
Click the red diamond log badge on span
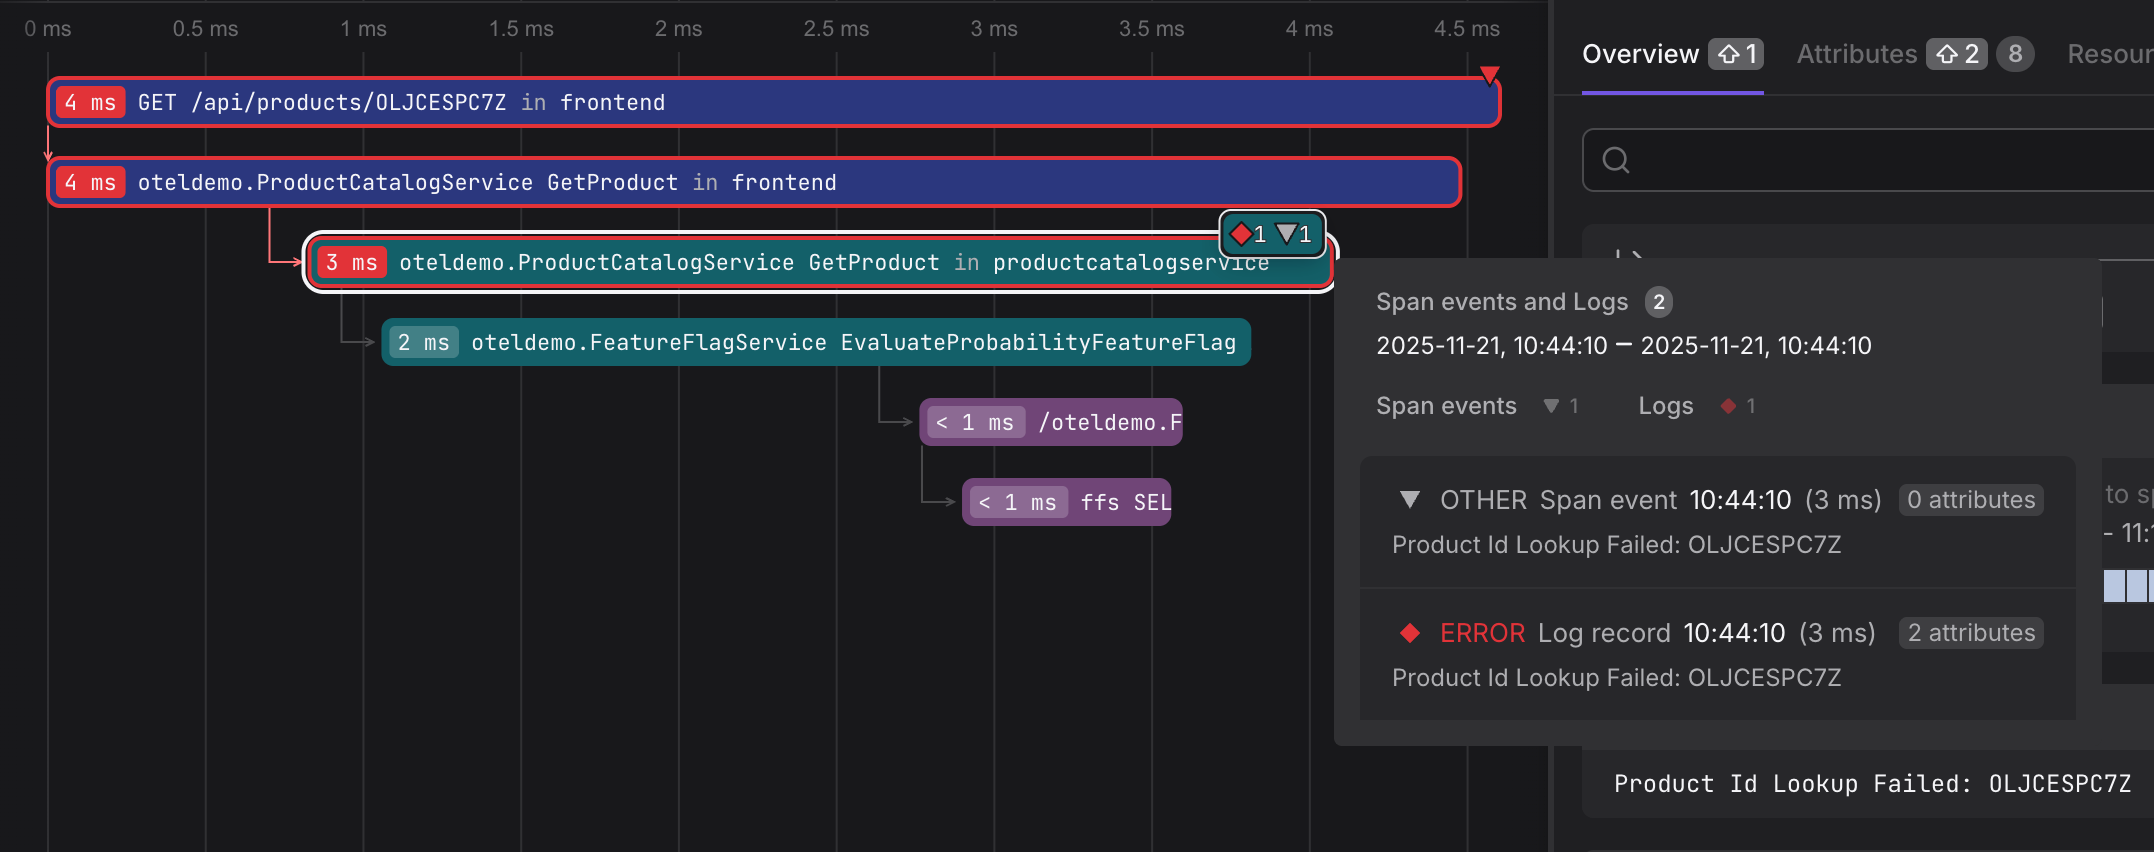click(1249, 234)
